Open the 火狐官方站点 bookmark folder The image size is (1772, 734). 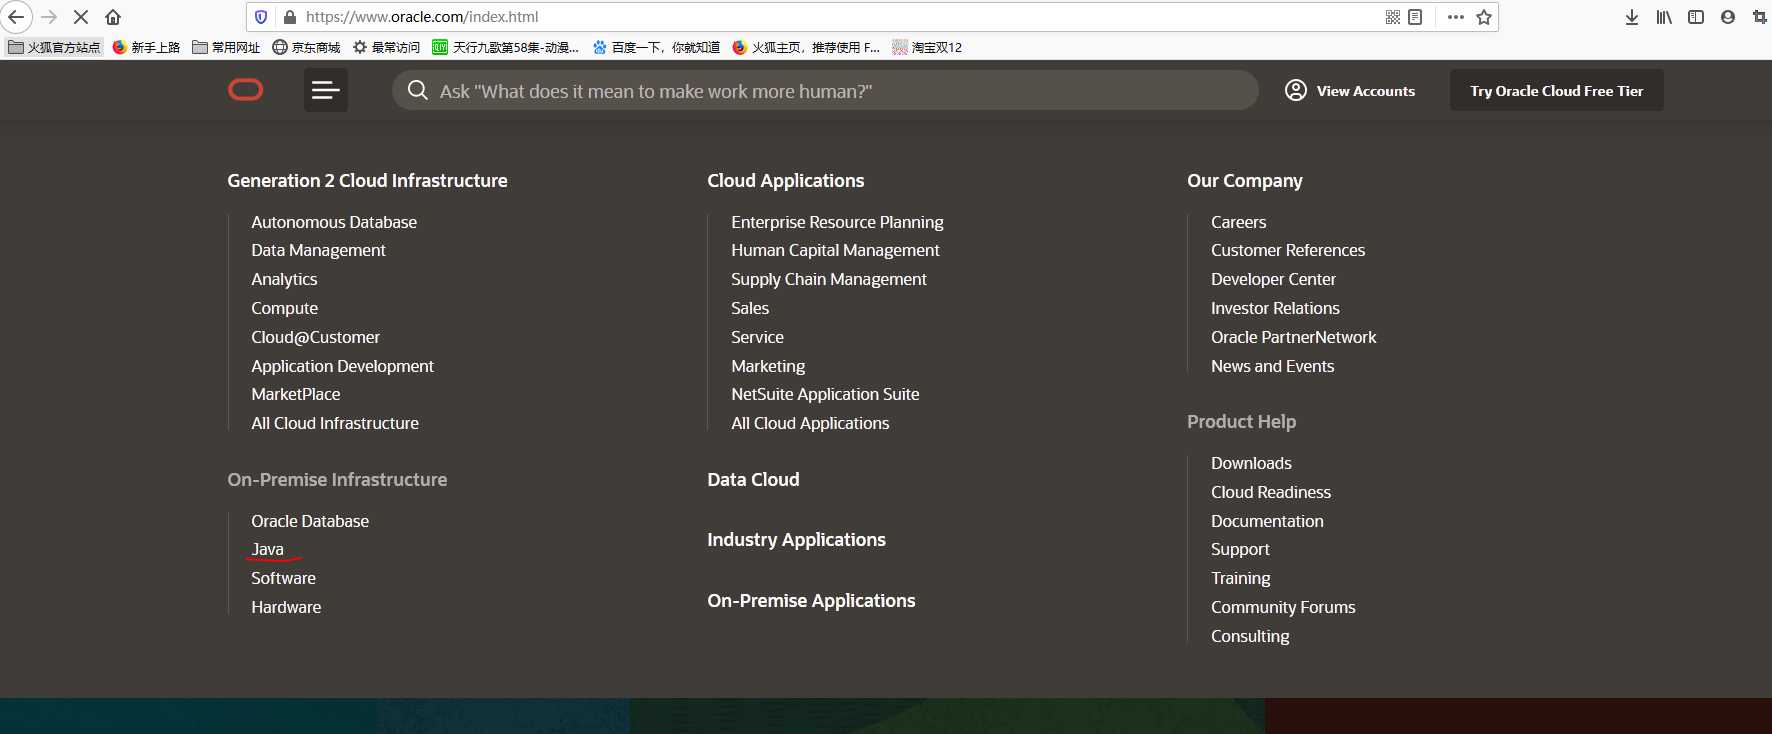[55, 47]
